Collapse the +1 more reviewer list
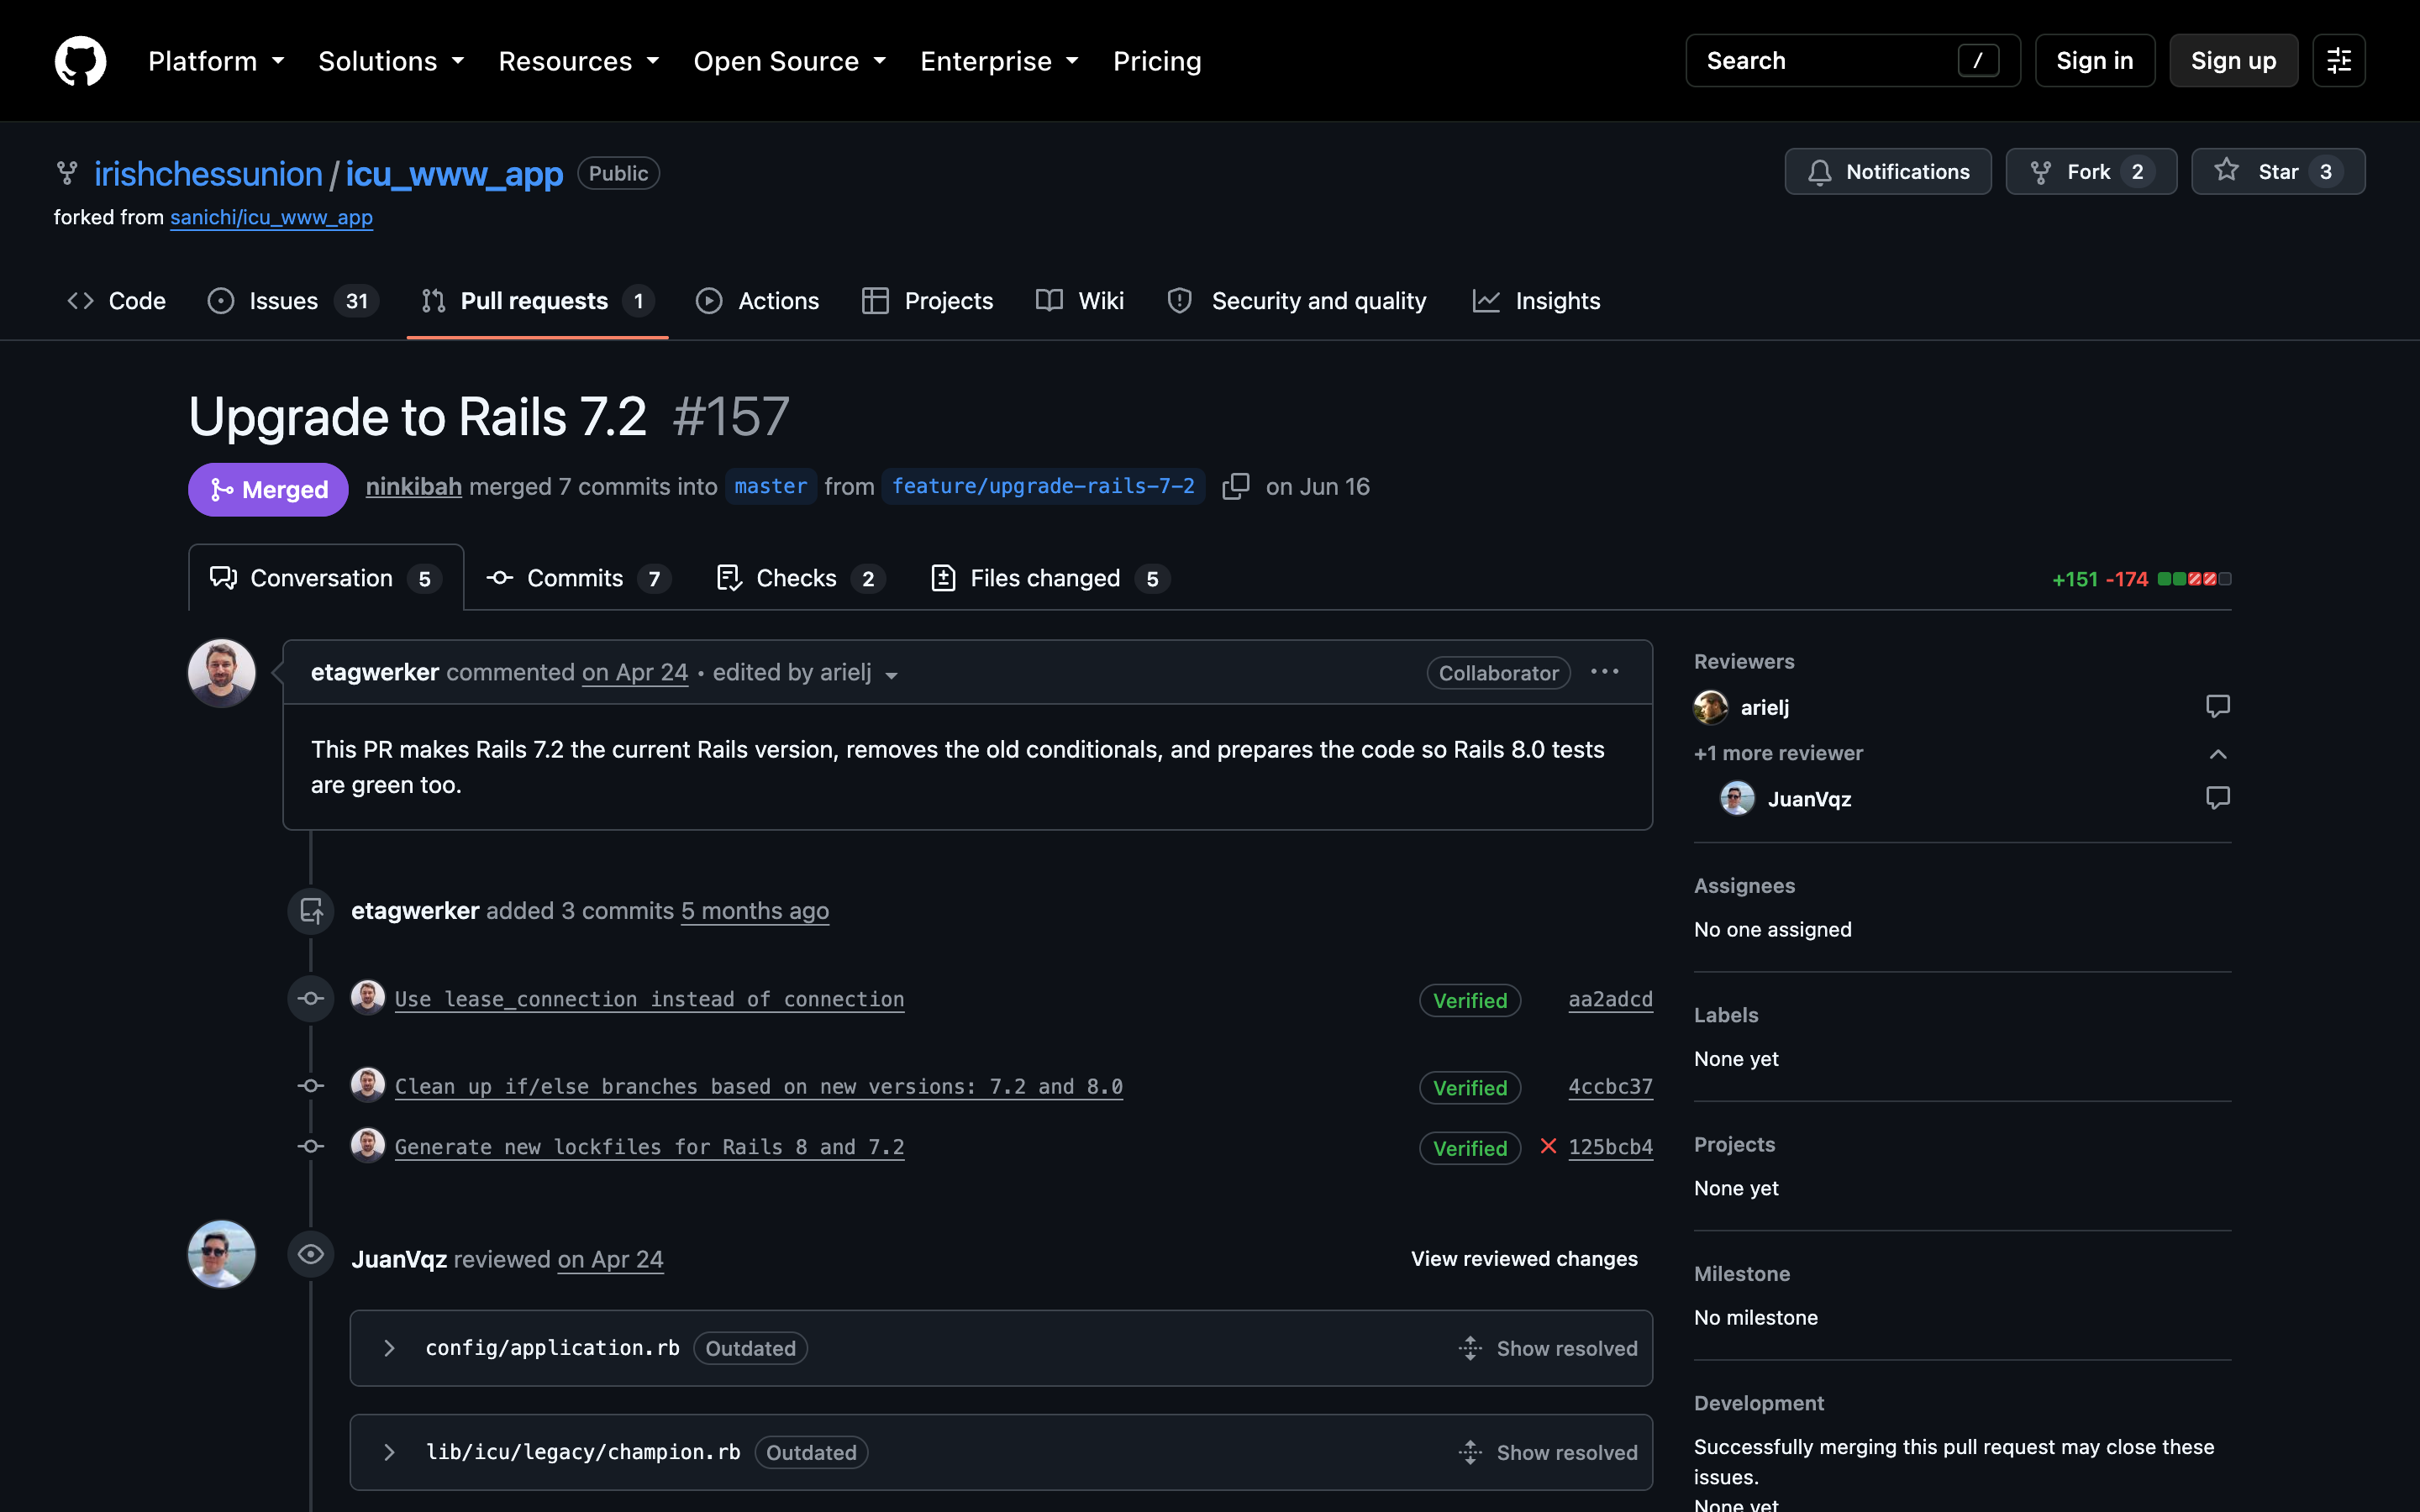2420x1512 pixels. point(2217,753)
